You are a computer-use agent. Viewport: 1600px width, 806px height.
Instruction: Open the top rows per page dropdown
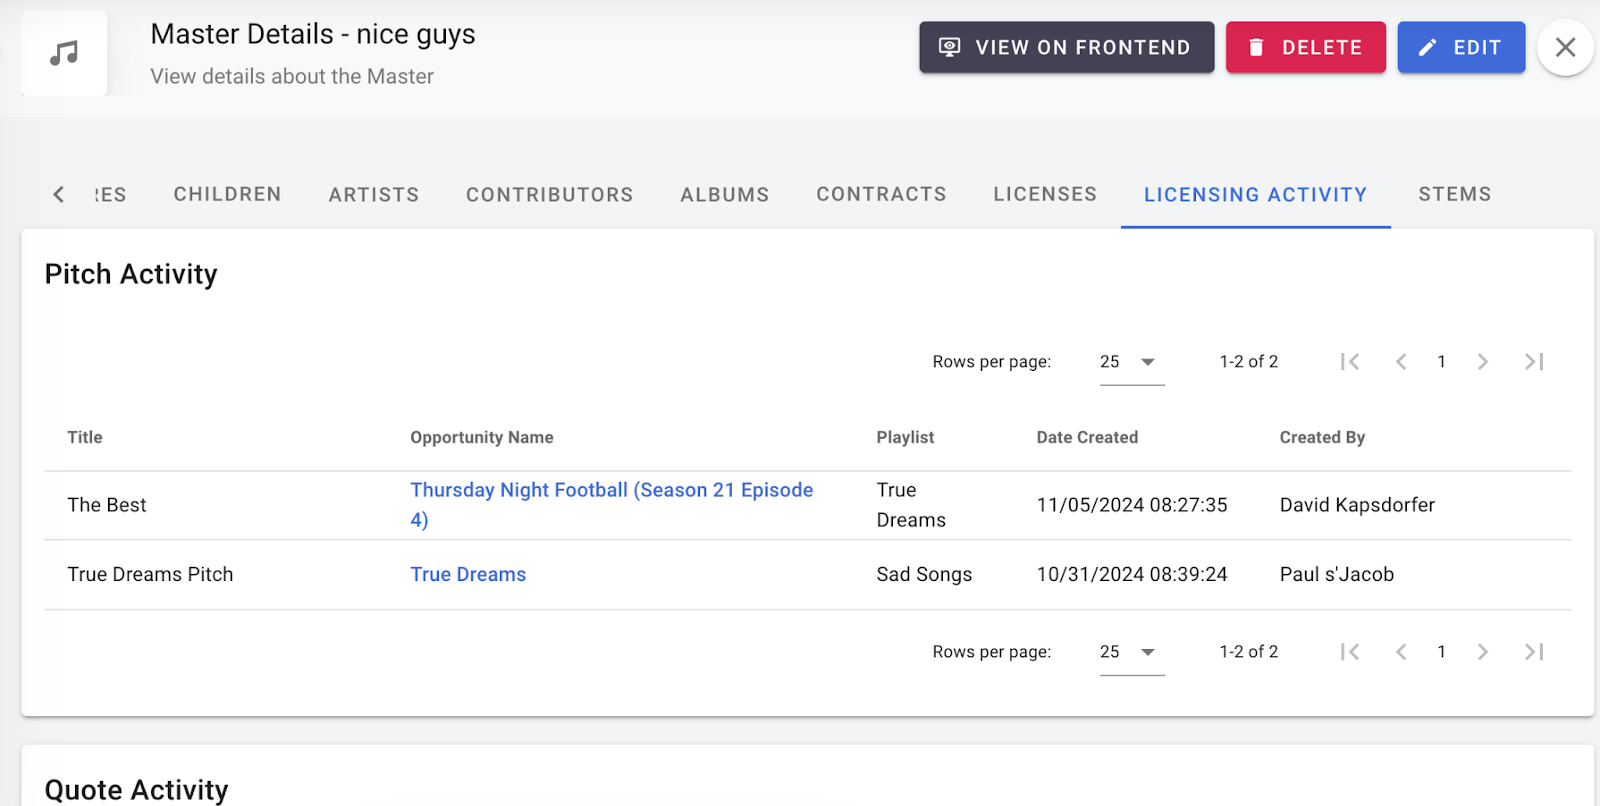pos(1131,362)
